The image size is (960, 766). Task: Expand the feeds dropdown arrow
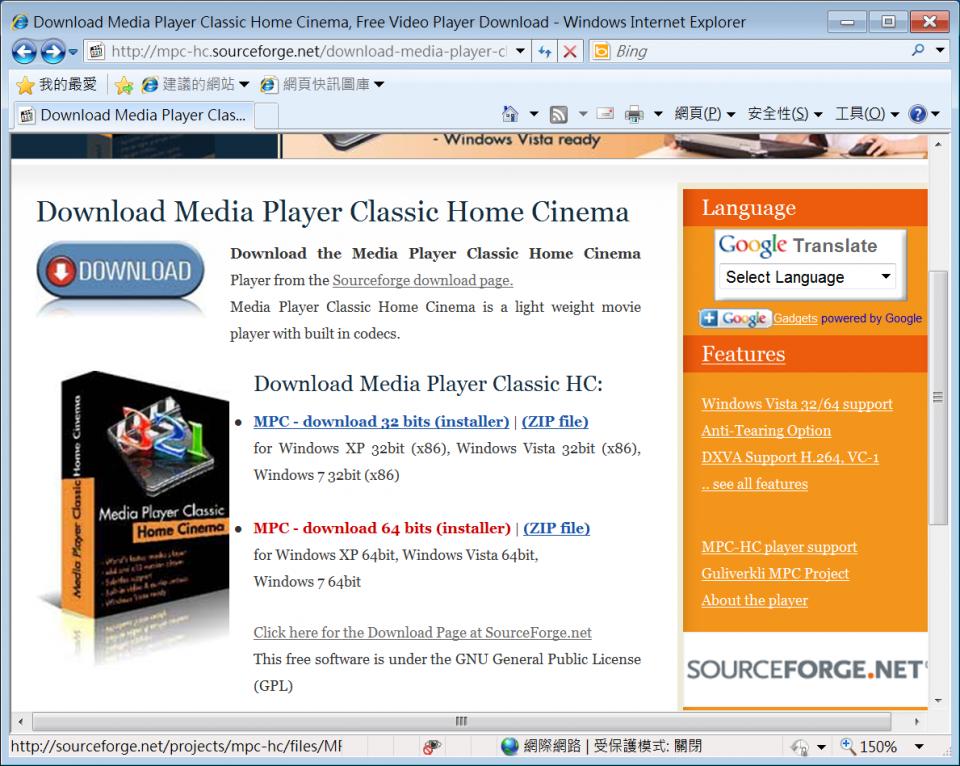click(583, 114)
